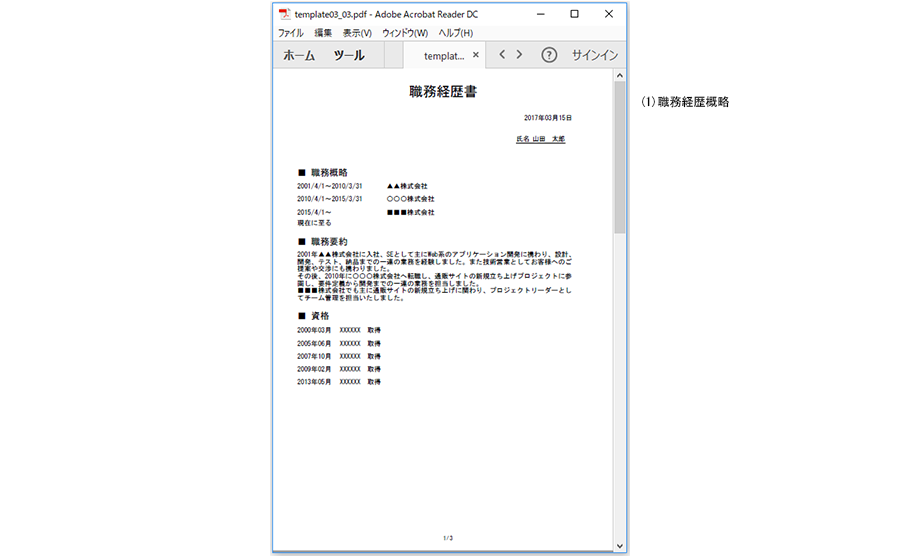Click the ○○○株式会社 company entry
Image resolution: width=900 pixels, height=556 pixels.
point(410,199)
